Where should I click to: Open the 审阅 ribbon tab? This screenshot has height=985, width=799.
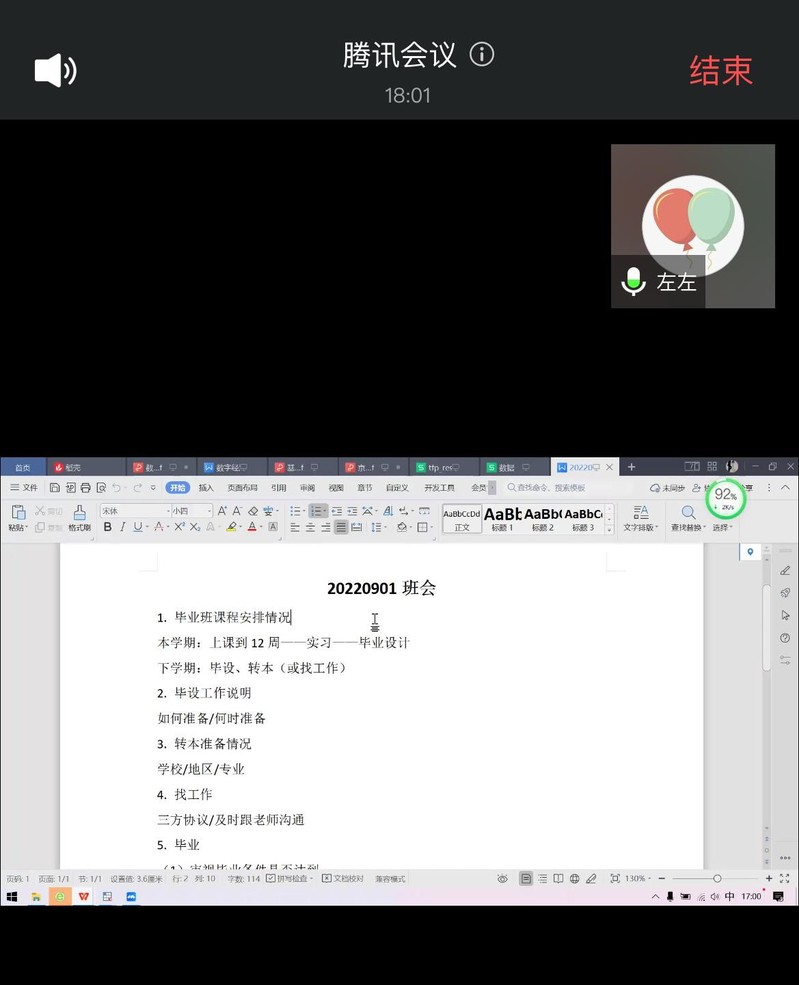click(x=307, y=487)
